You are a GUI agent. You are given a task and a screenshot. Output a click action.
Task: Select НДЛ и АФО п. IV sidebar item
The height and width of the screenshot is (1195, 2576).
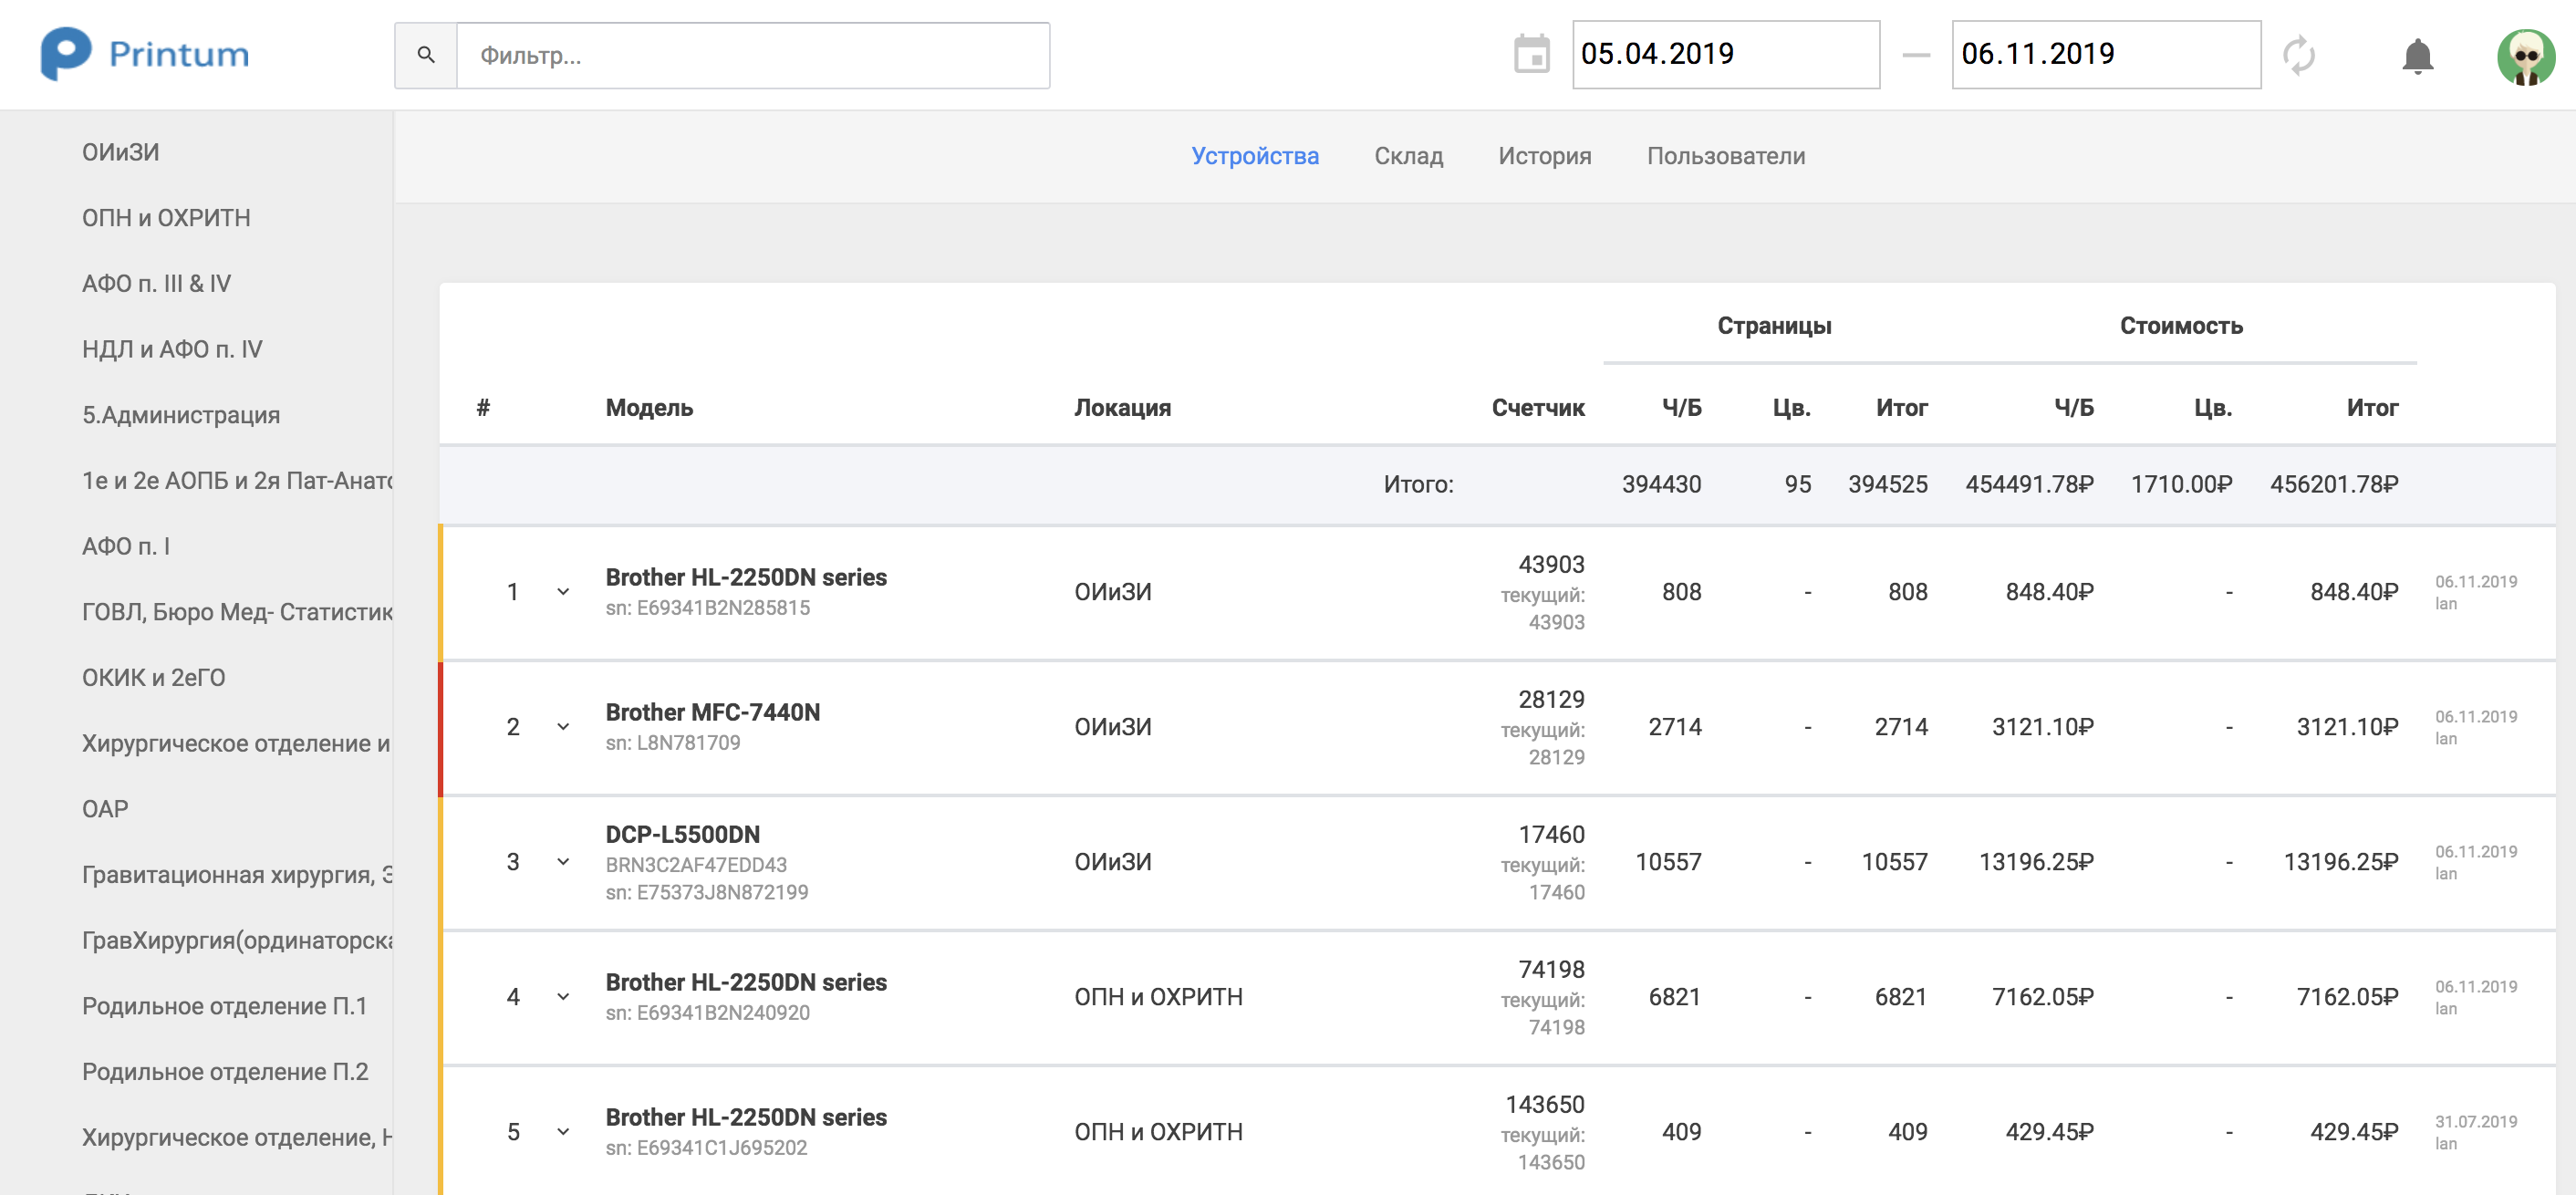172,349
